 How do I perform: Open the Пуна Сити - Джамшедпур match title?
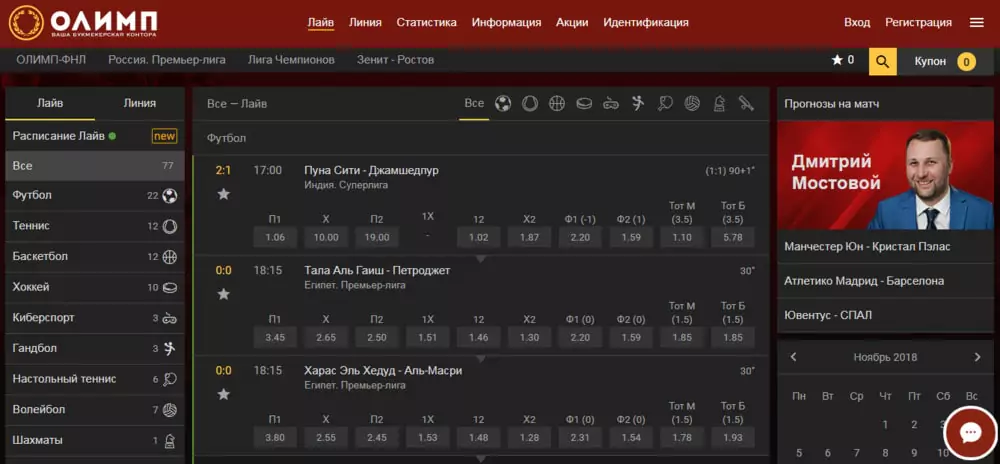371,170
